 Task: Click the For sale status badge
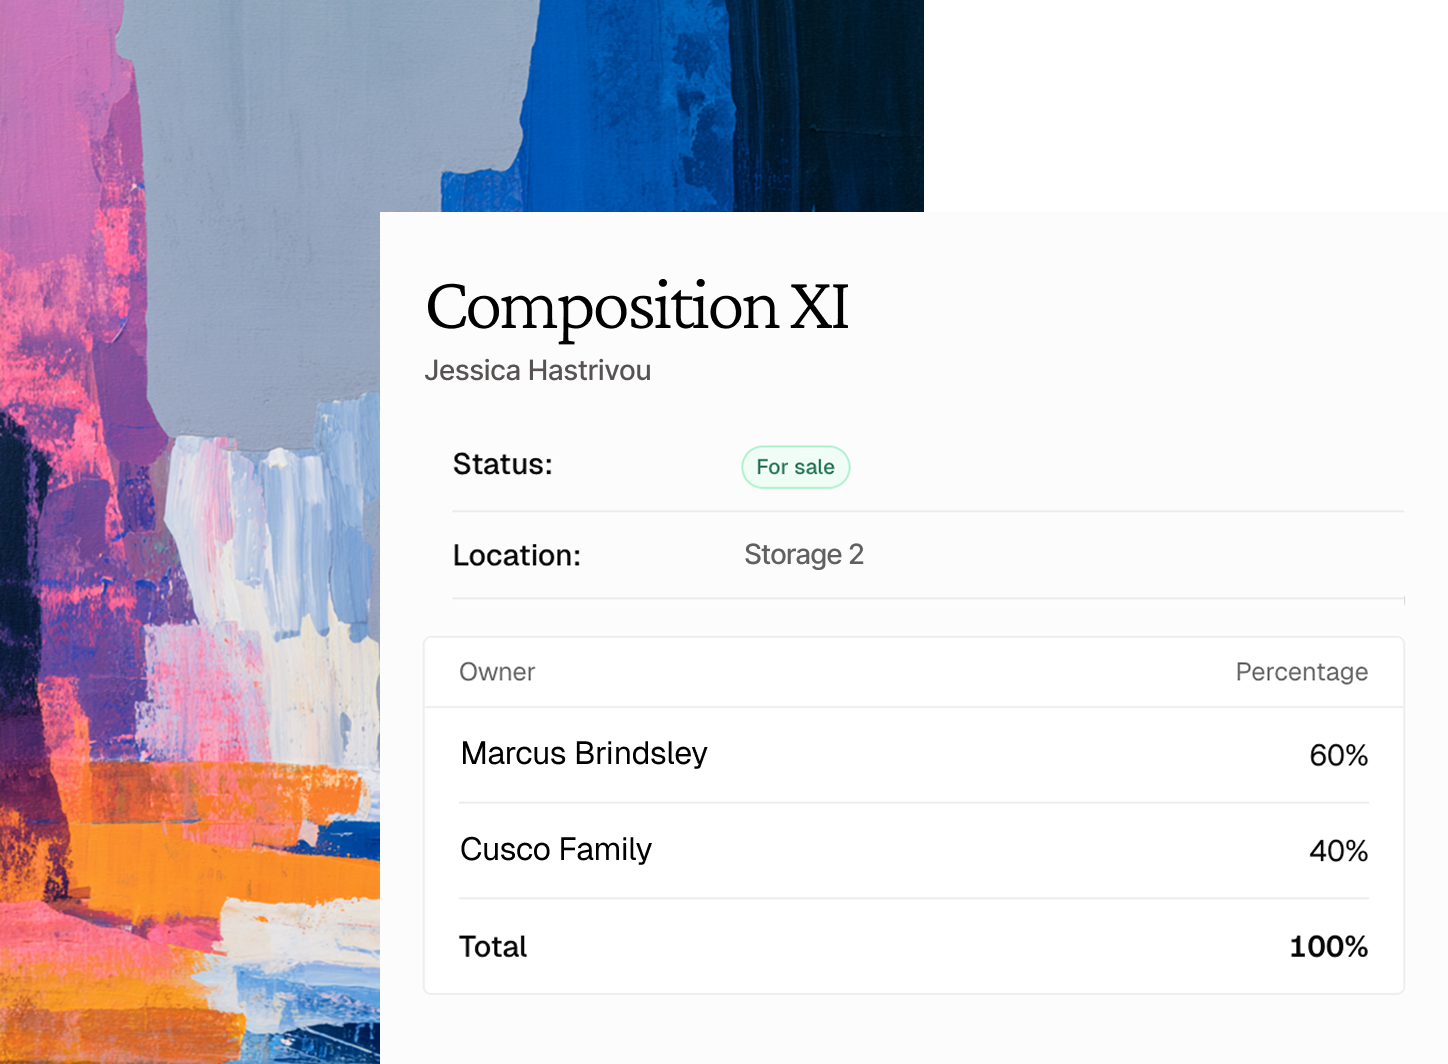pos(795,467)
